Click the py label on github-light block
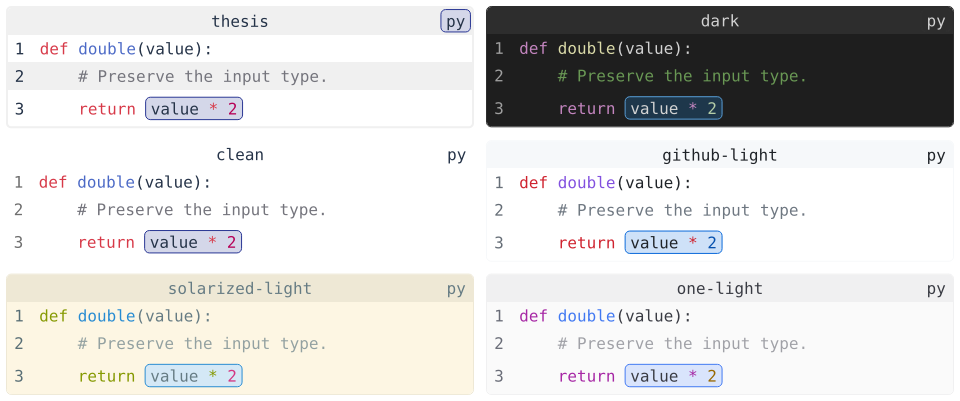960x401 pixels. click(936, 156)
